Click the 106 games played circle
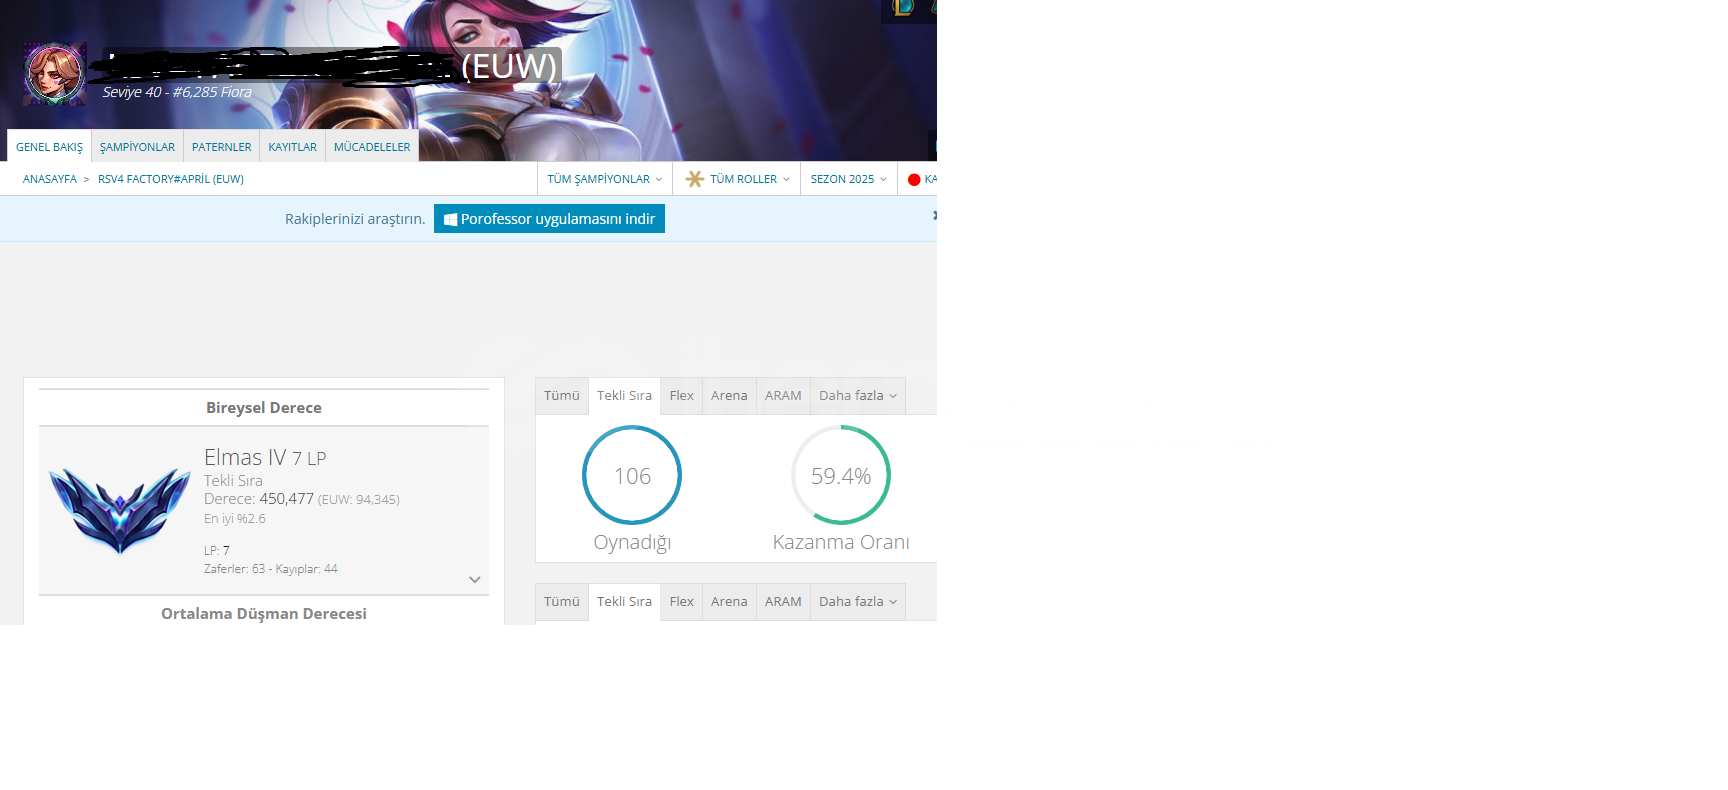Viewport: 1728px width, 790px height. pos(632,475)
